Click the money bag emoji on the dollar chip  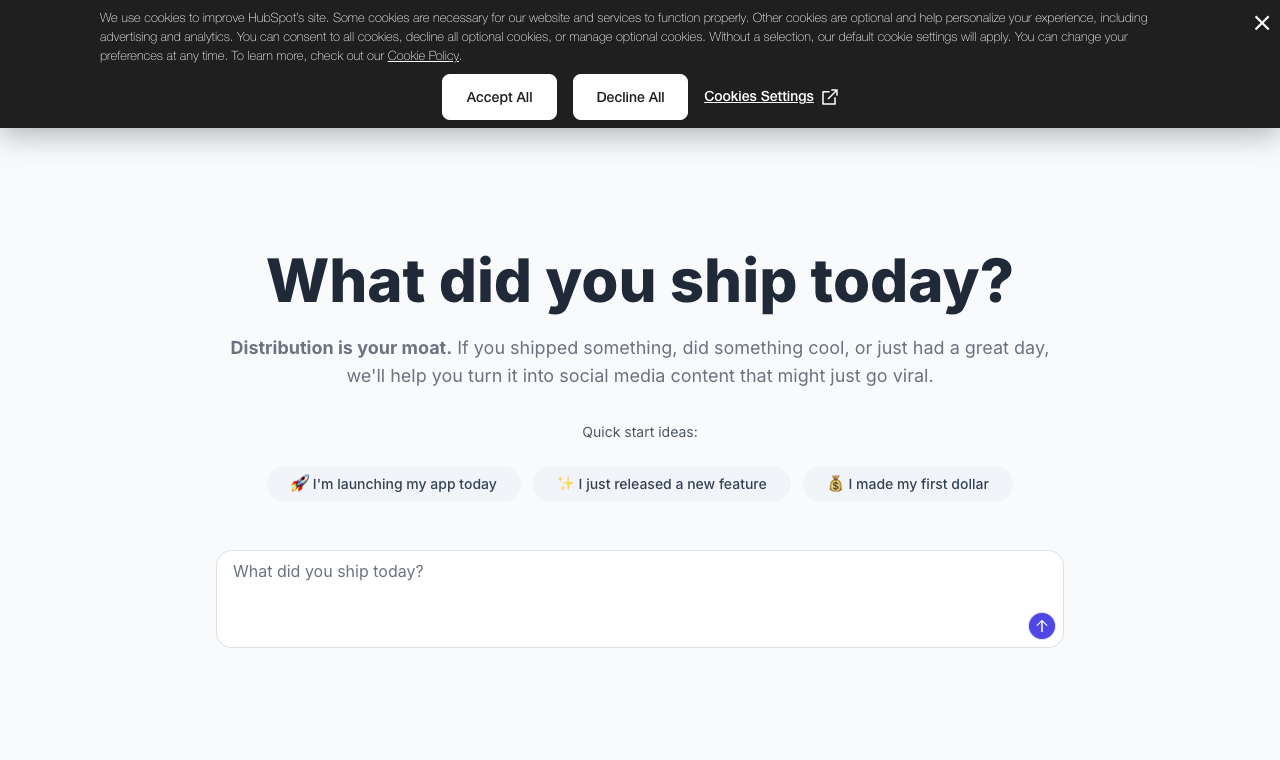[836, 484]
